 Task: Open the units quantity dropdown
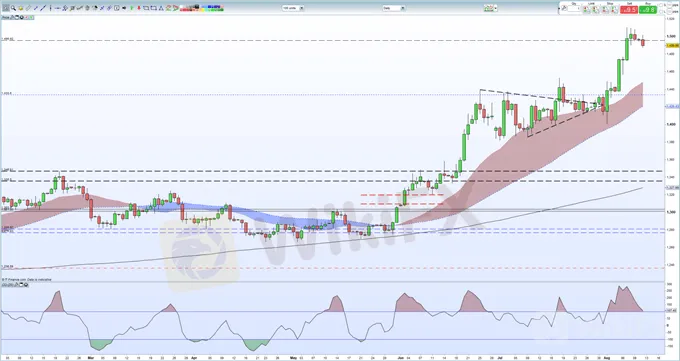(293, 8)
